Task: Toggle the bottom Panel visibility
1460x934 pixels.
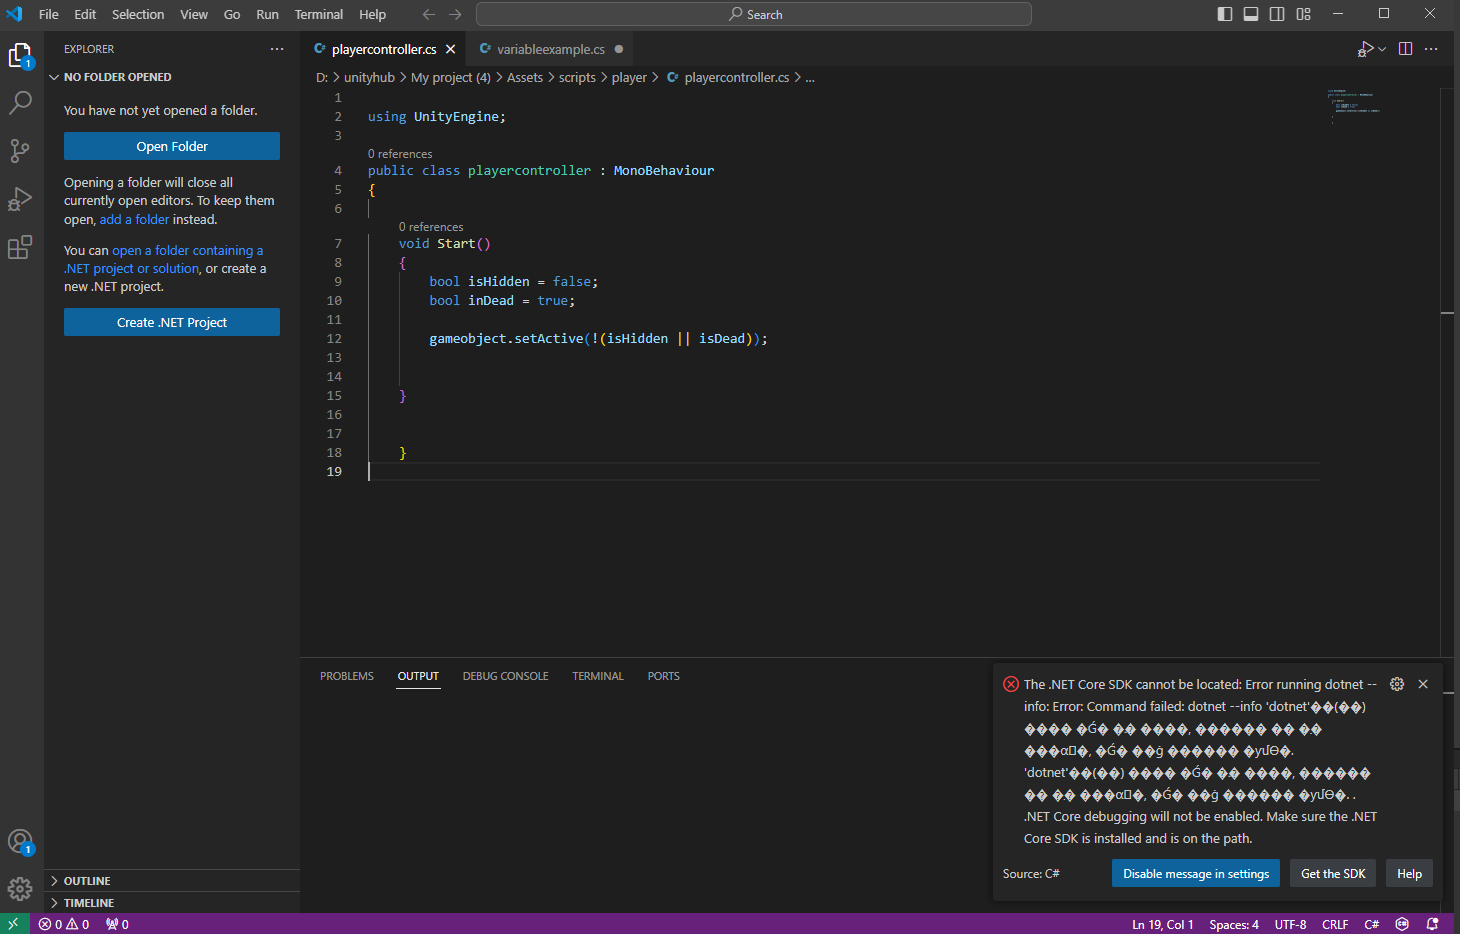Action: point(1251,14)
